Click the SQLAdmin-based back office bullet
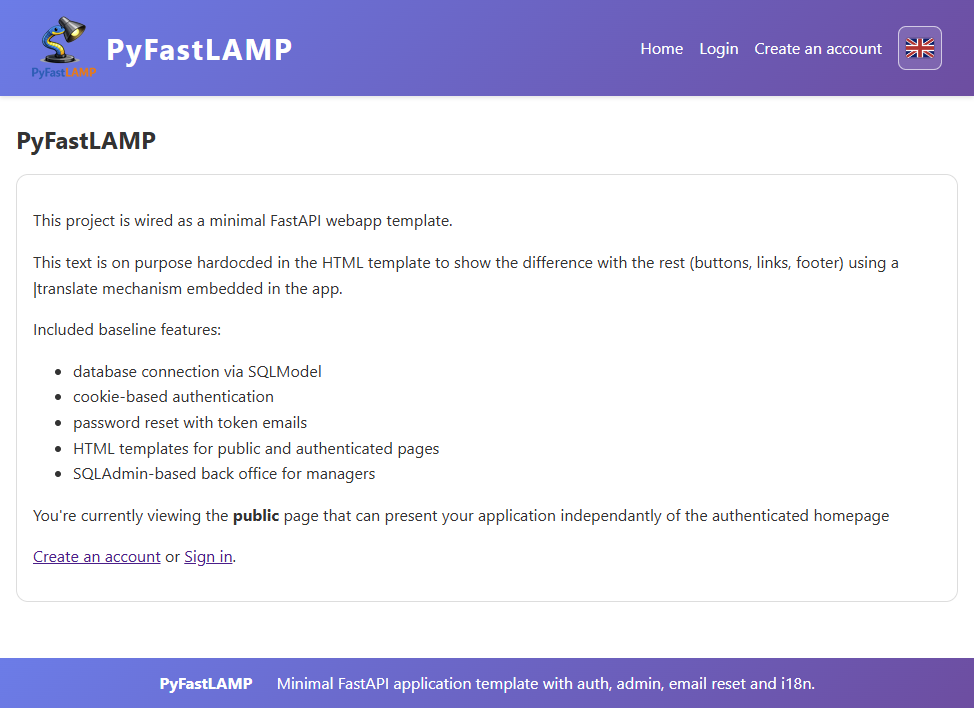The image size is (974, 708). [224, 474]
